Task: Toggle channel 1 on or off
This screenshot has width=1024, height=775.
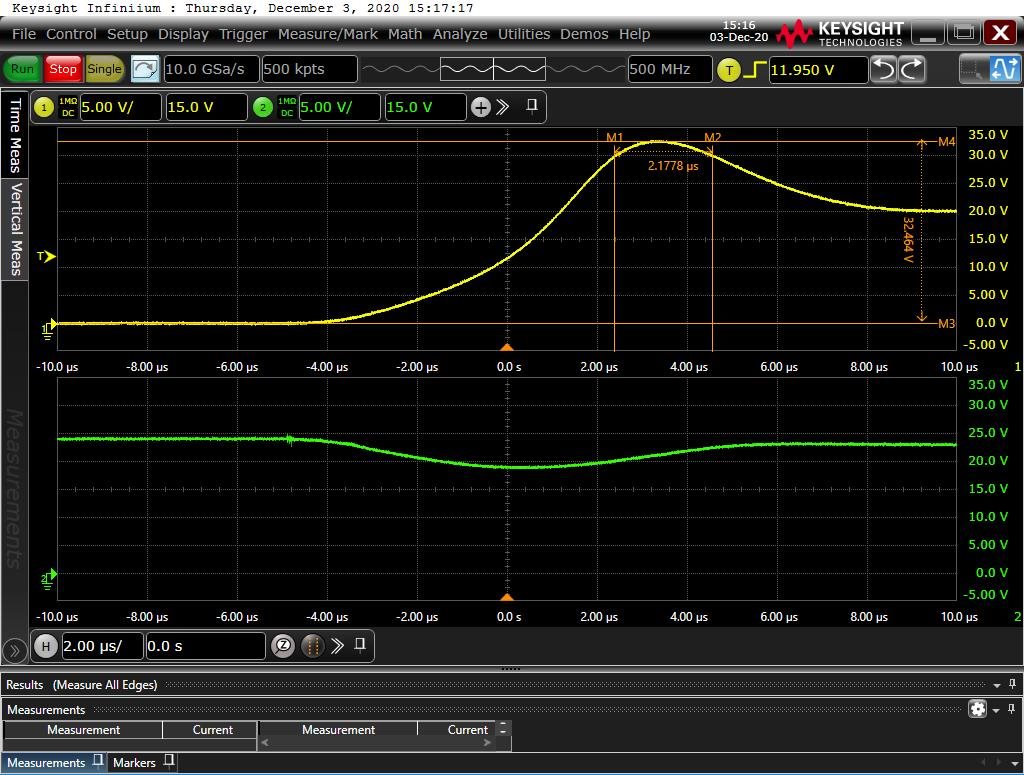Action: pyautogui.click(x=44, y=108)
